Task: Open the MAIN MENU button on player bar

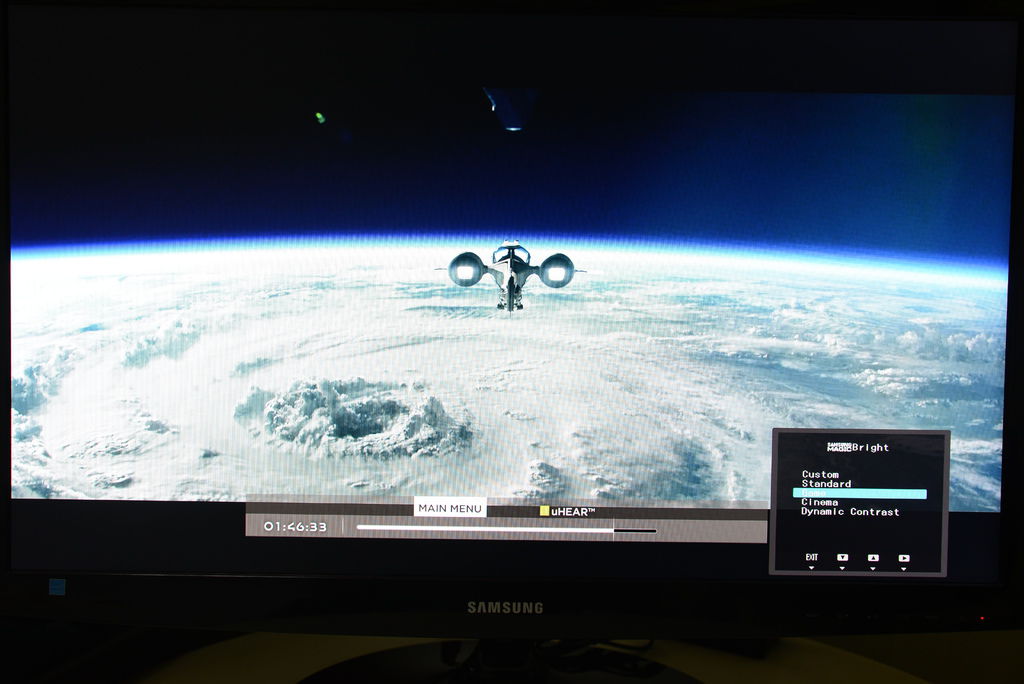Action: point(450,508)
